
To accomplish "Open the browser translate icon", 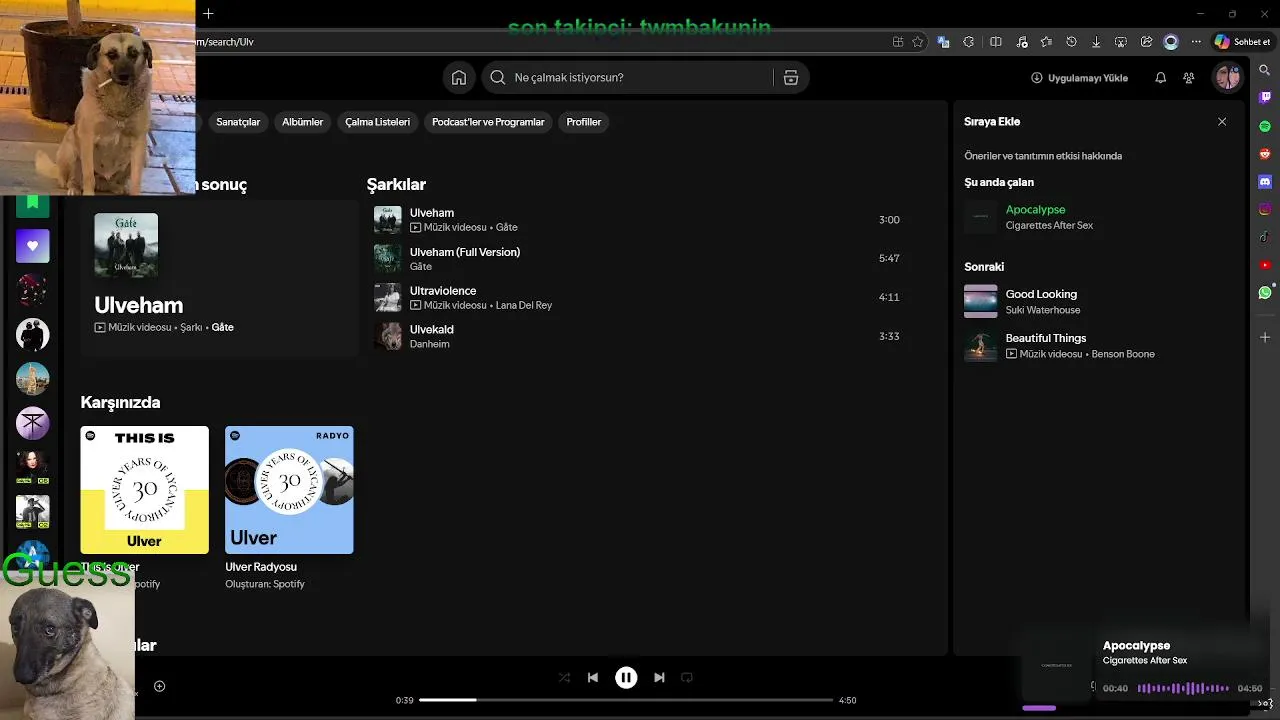I will coord(943,42).
